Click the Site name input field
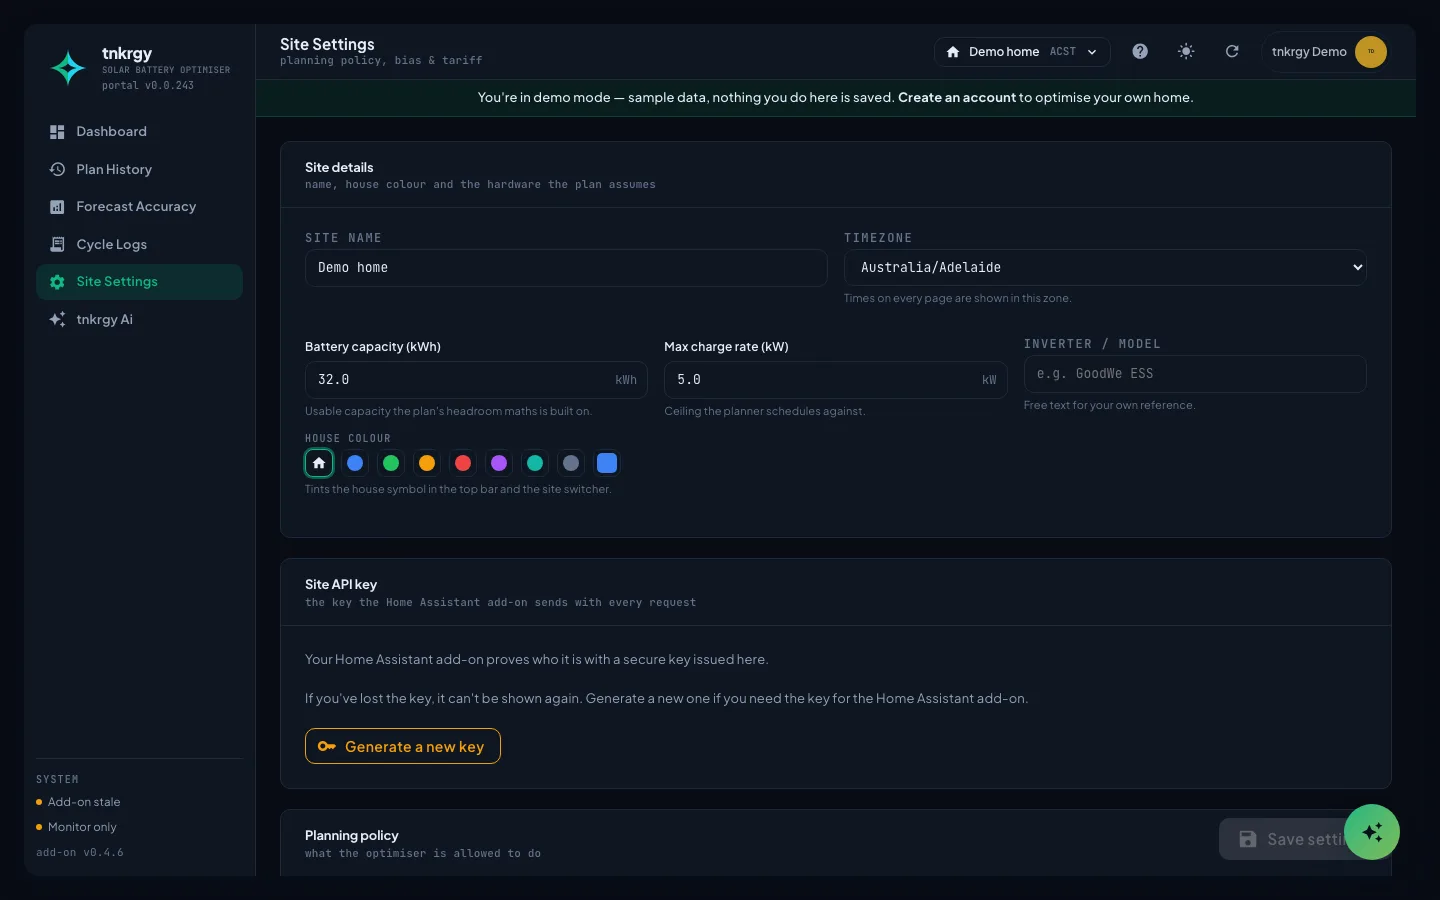 (566, 268)
